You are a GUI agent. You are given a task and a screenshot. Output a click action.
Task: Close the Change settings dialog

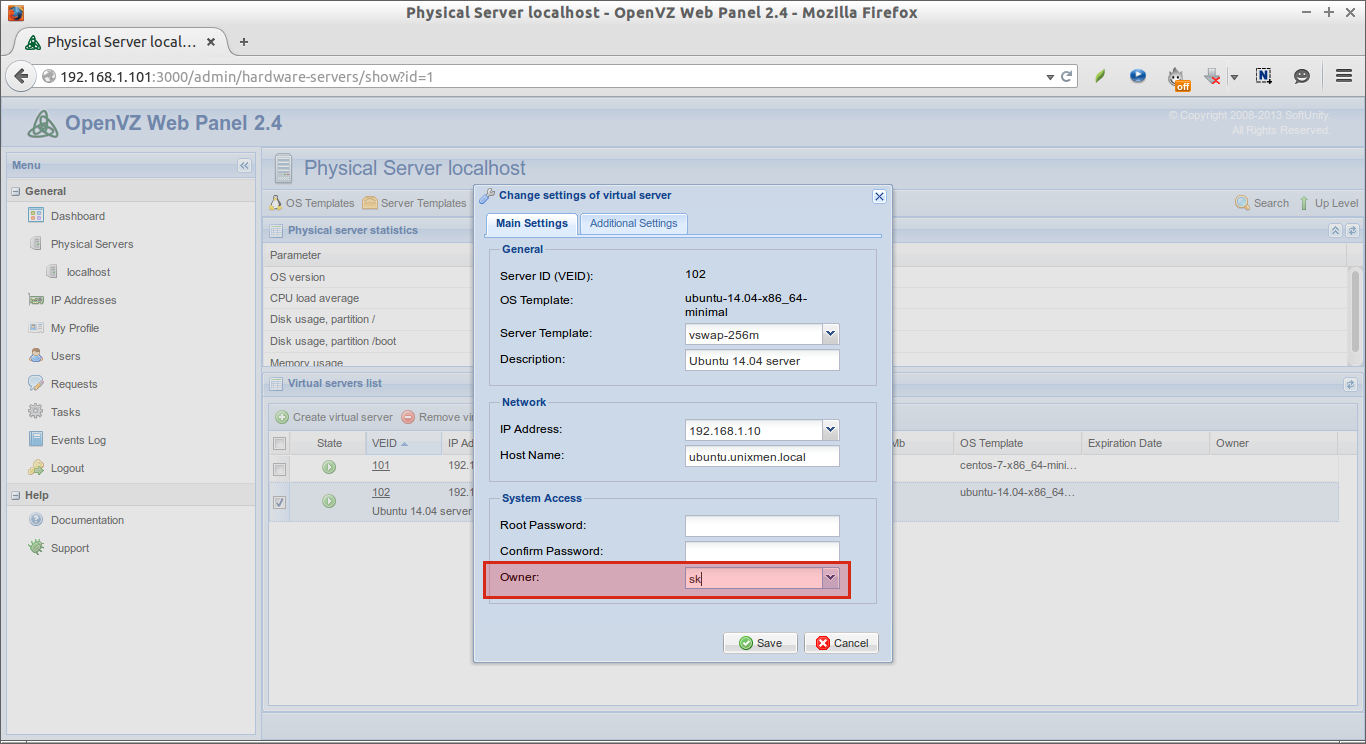[x=879, y=196]
